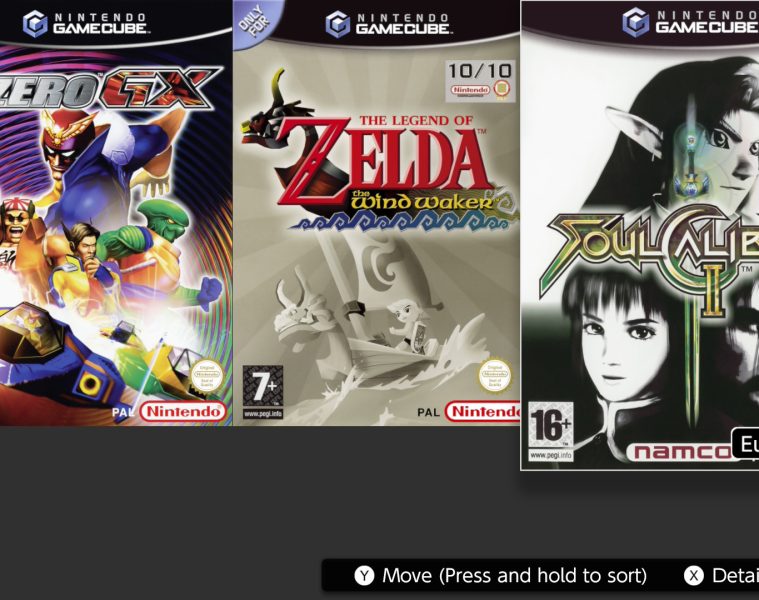Click the SoulCalibur II title logo

(653, 256)
